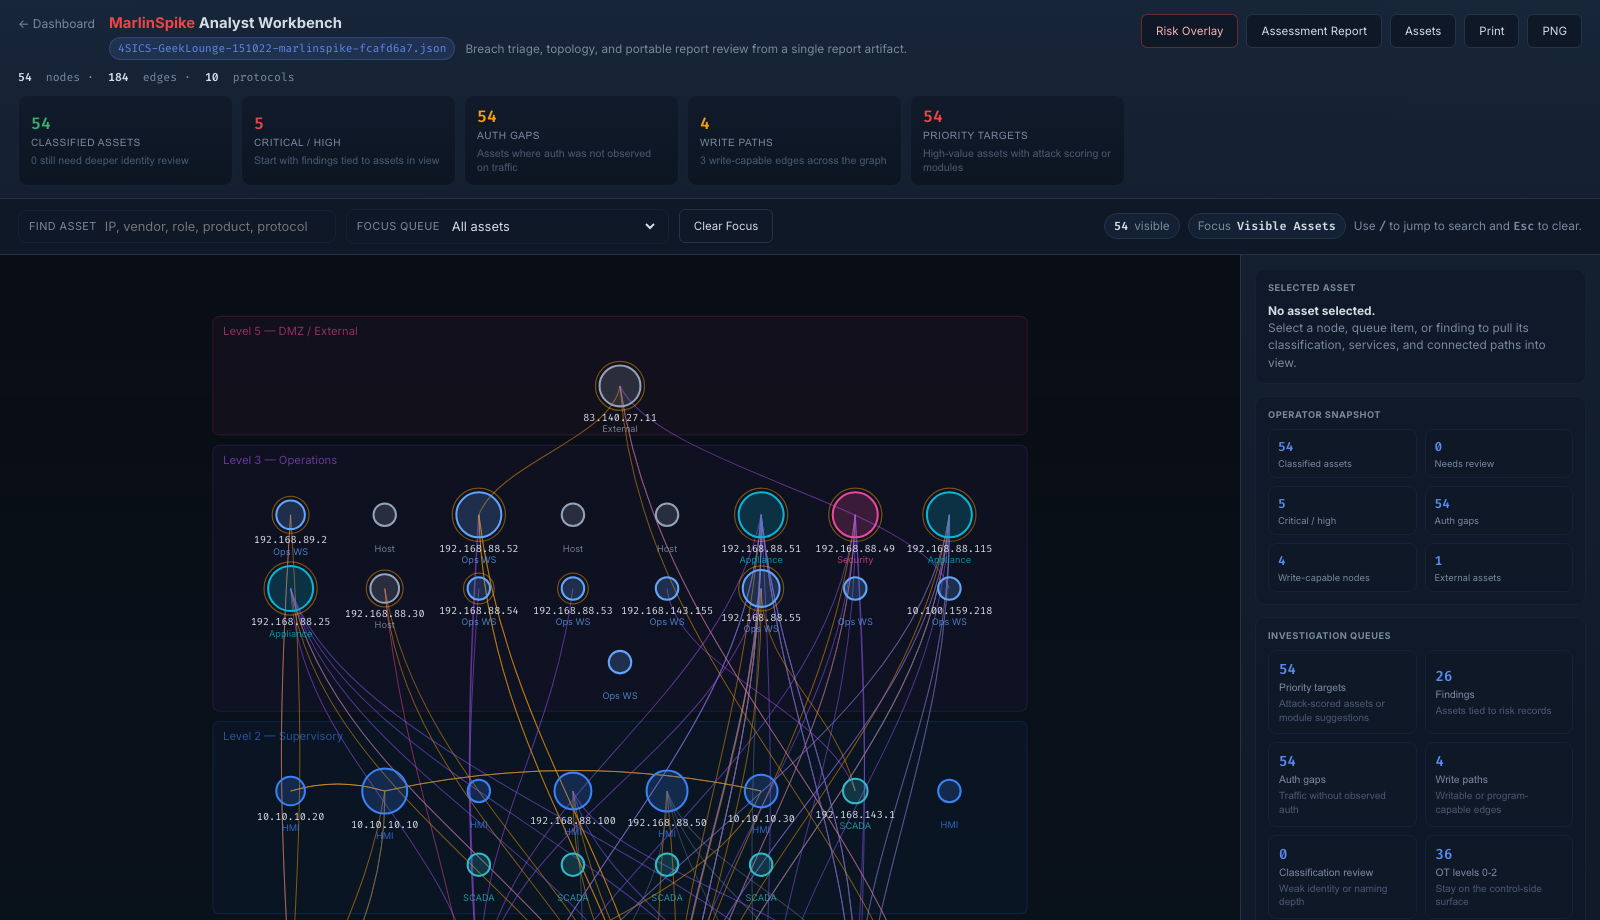This screenshot has height=920, width=1600.
Task: Click the 54 visible badge
Action: click(1141, 226)
